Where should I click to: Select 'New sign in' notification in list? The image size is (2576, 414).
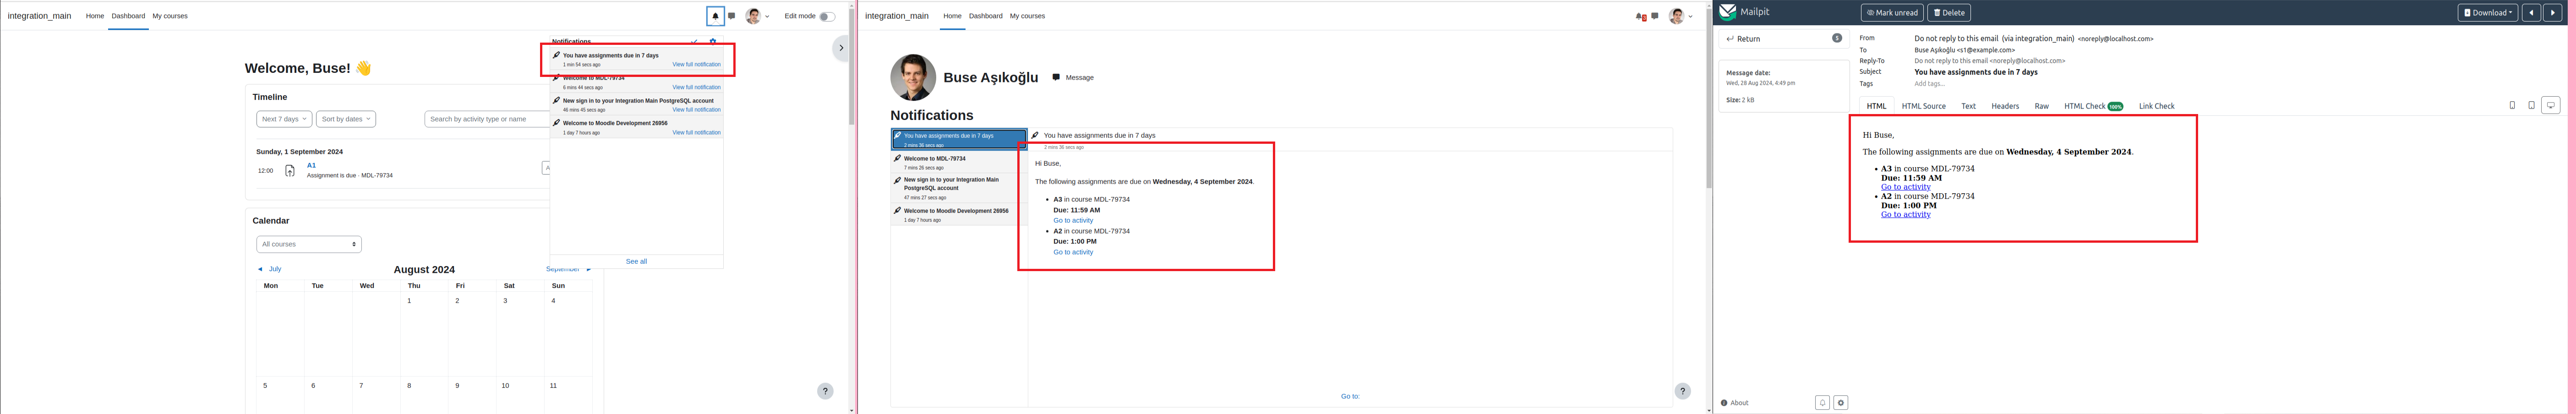click(959, 188)
